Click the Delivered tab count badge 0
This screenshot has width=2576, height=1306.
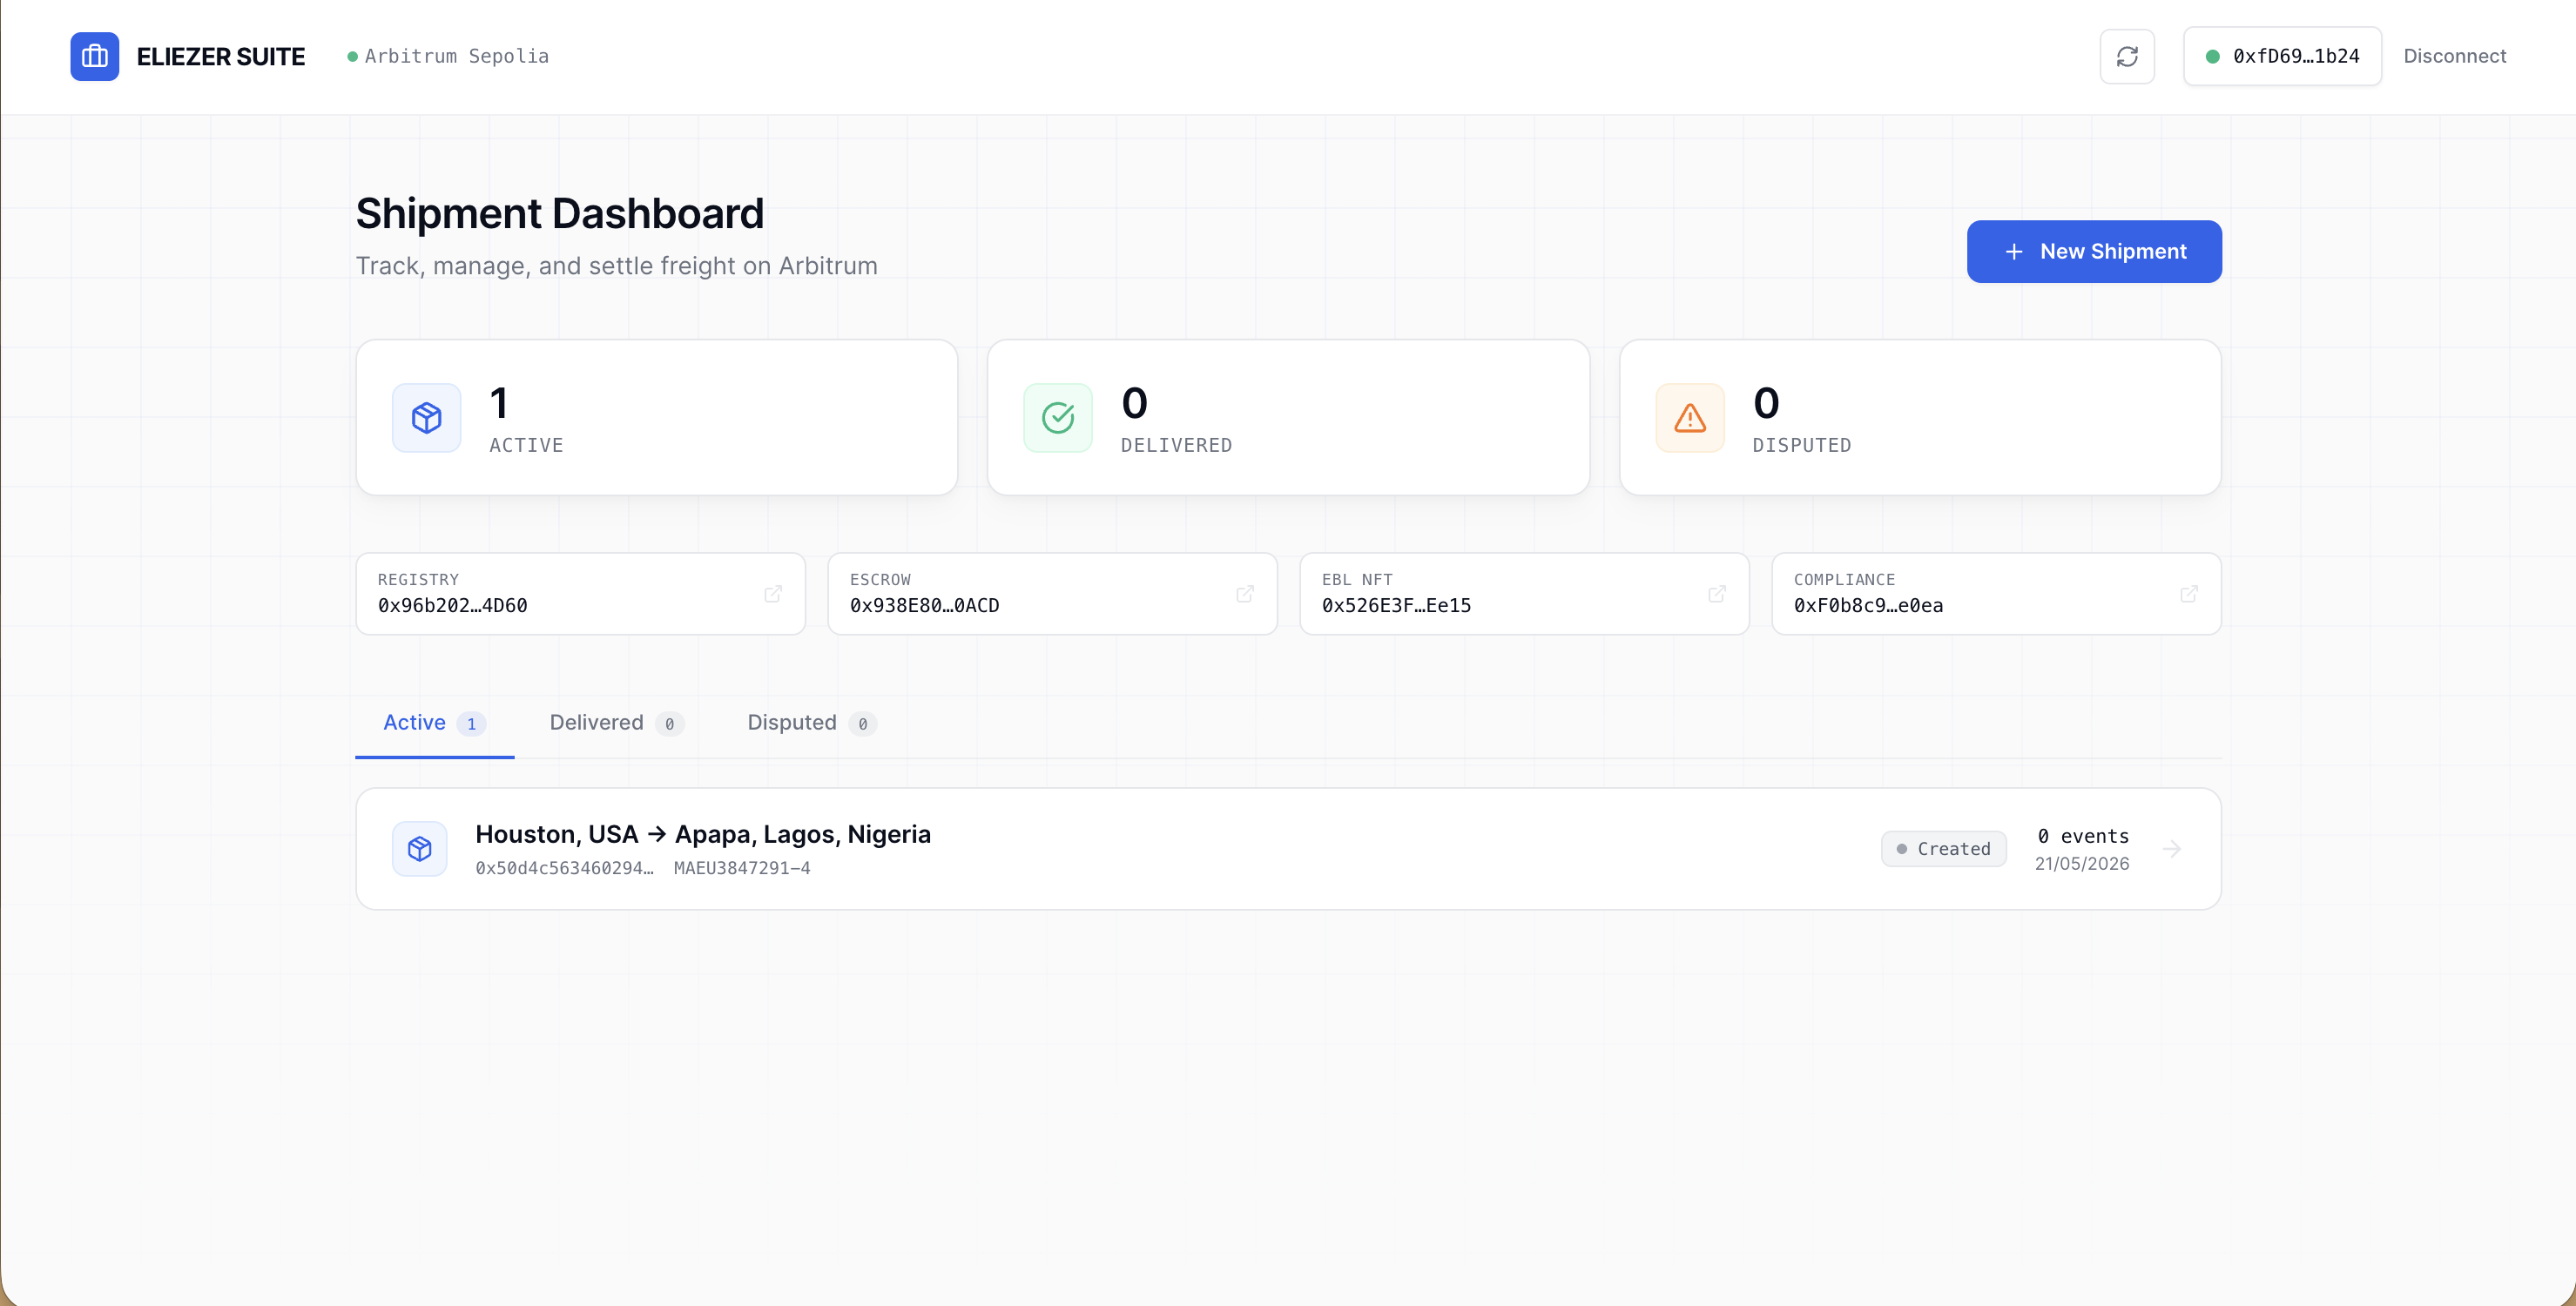[x=670, y=724]
